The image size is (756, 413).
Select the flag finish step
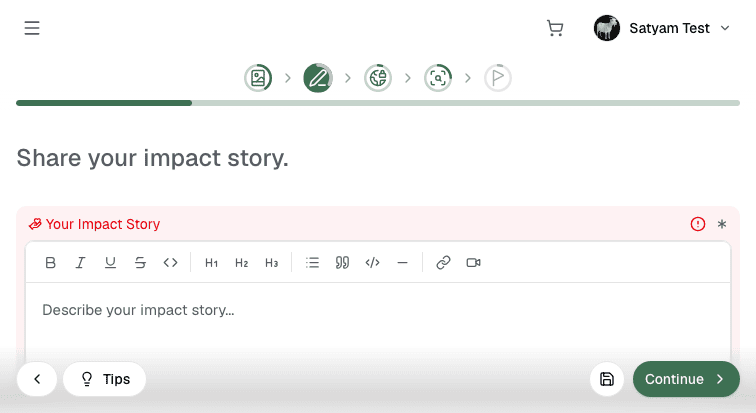(498, 78)
